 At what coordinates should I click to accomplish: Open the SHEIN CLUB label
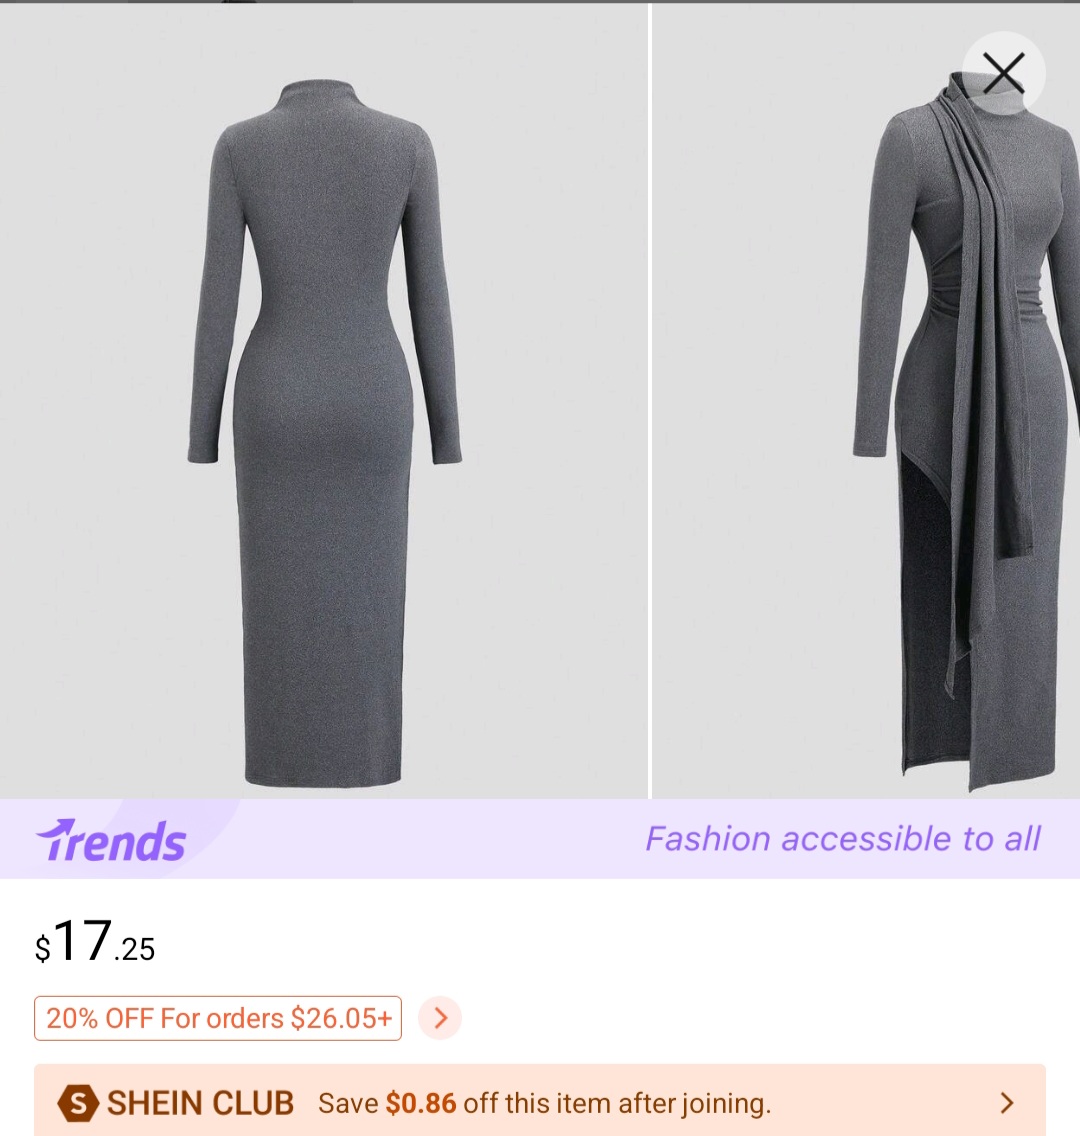pos(200,1103)
